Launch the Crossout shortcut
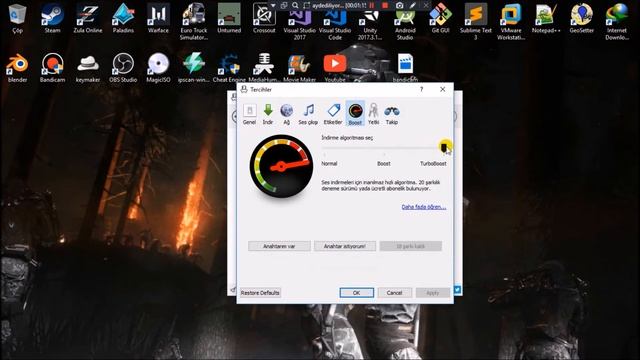 click(264, 18)
